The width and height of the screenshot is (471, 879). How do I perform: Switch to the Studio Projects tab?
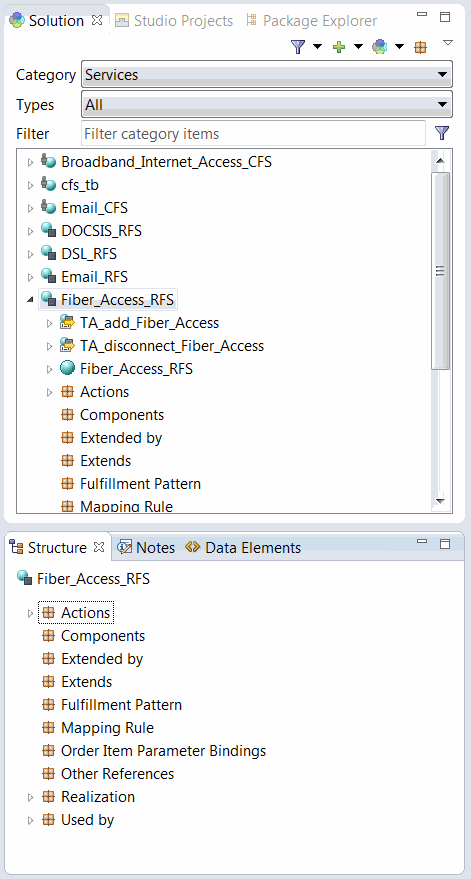pyautogui.click(x=174, y=21)
